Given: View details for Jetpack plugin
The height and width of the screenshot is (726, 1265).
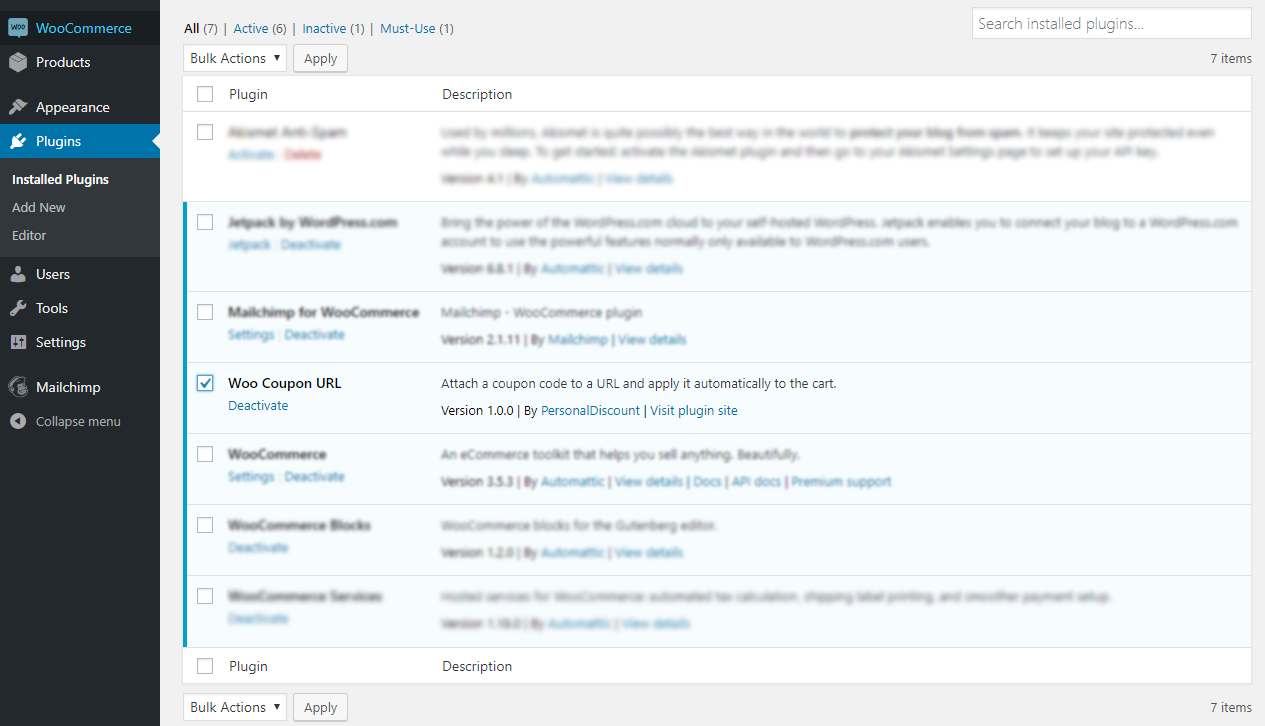Looking at the screenshot, I should [x=649, y=269].
